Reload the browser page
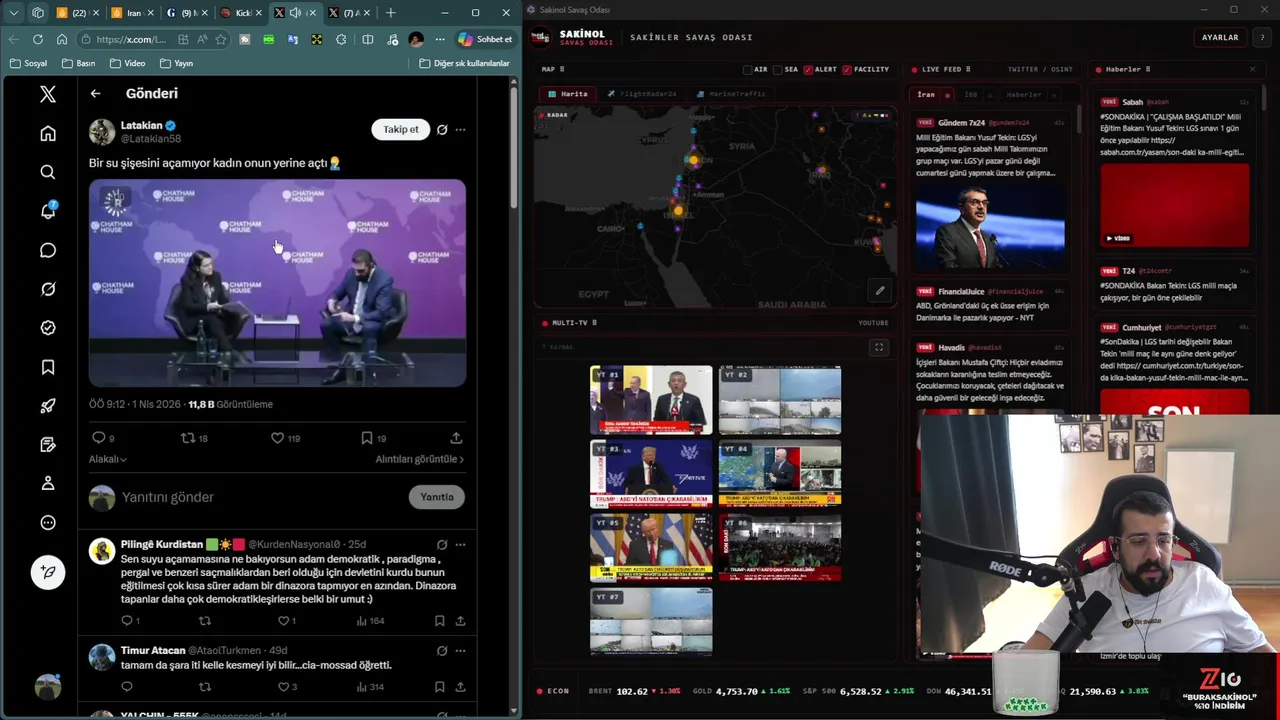1280x720 pixels. pos(37,39)
